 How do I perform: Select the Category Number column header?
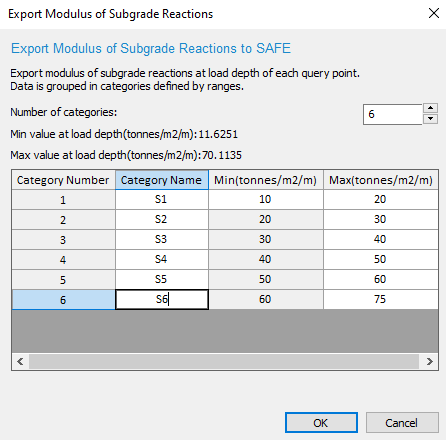coord(63,180)
